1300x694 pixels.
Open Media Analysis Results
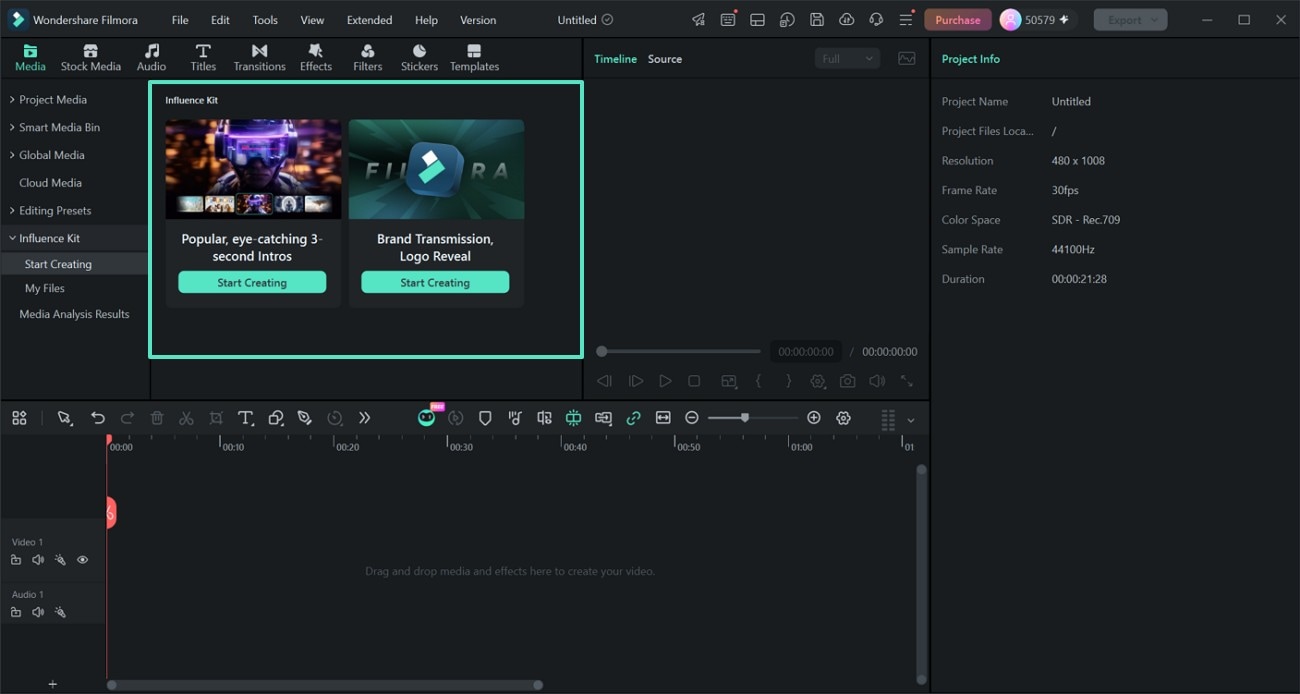74,314
